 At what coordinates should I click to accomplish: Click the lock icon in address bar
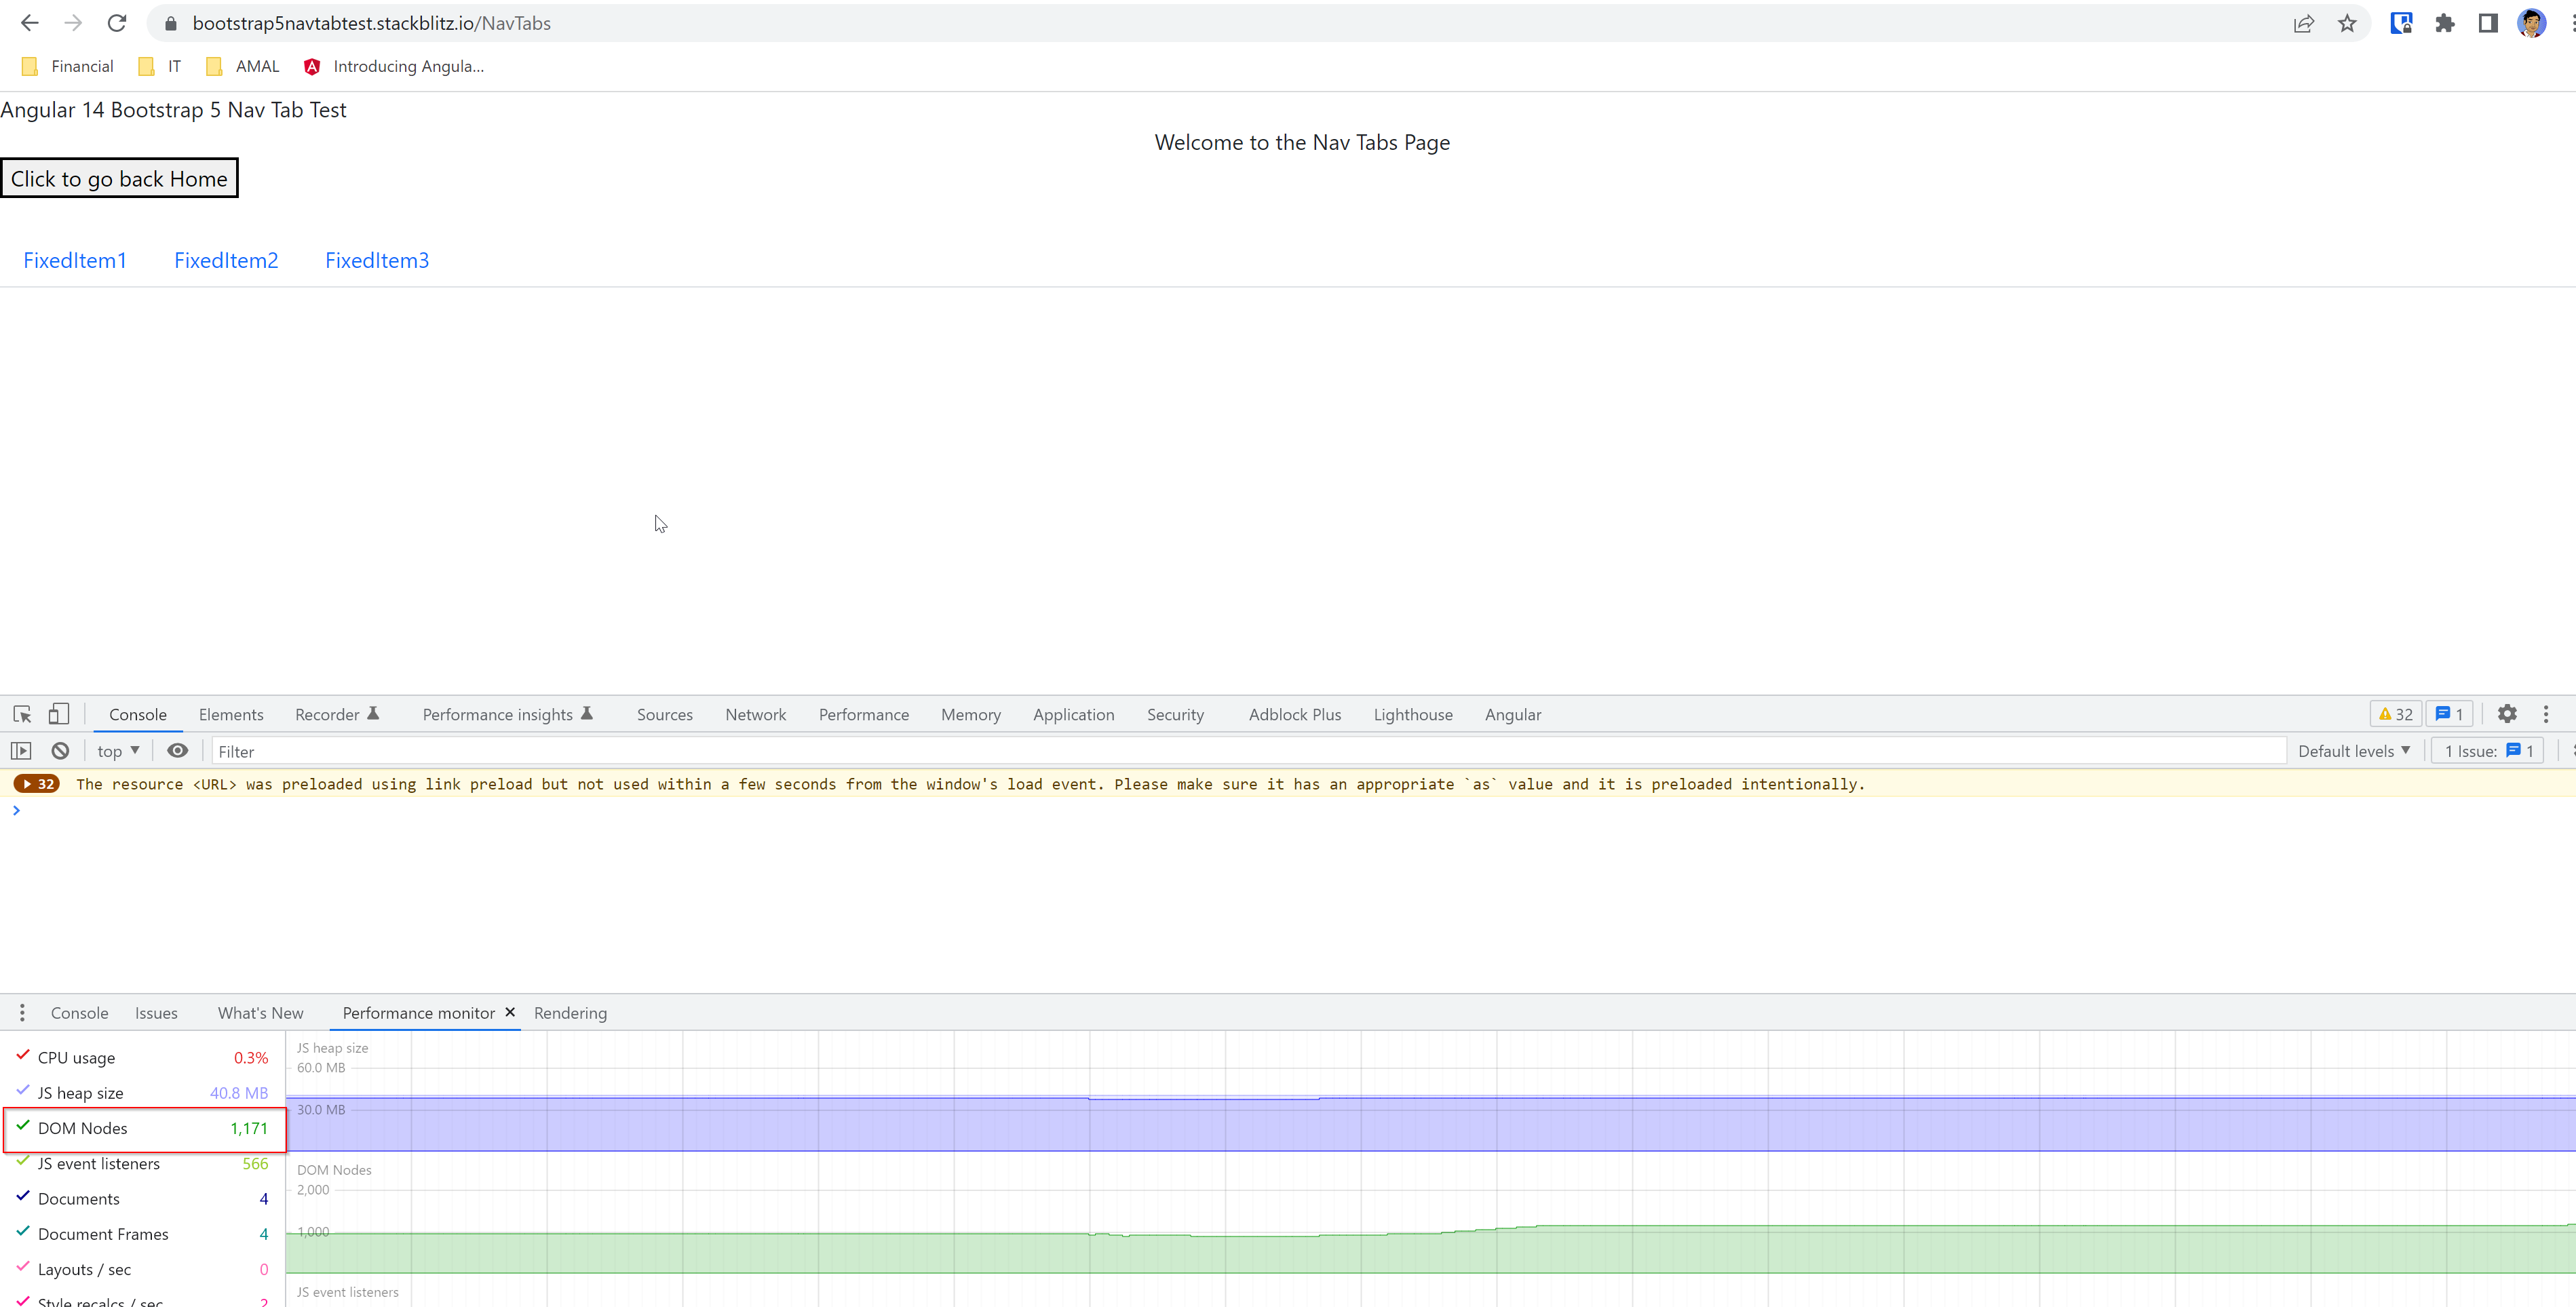(x=171, y=23)
